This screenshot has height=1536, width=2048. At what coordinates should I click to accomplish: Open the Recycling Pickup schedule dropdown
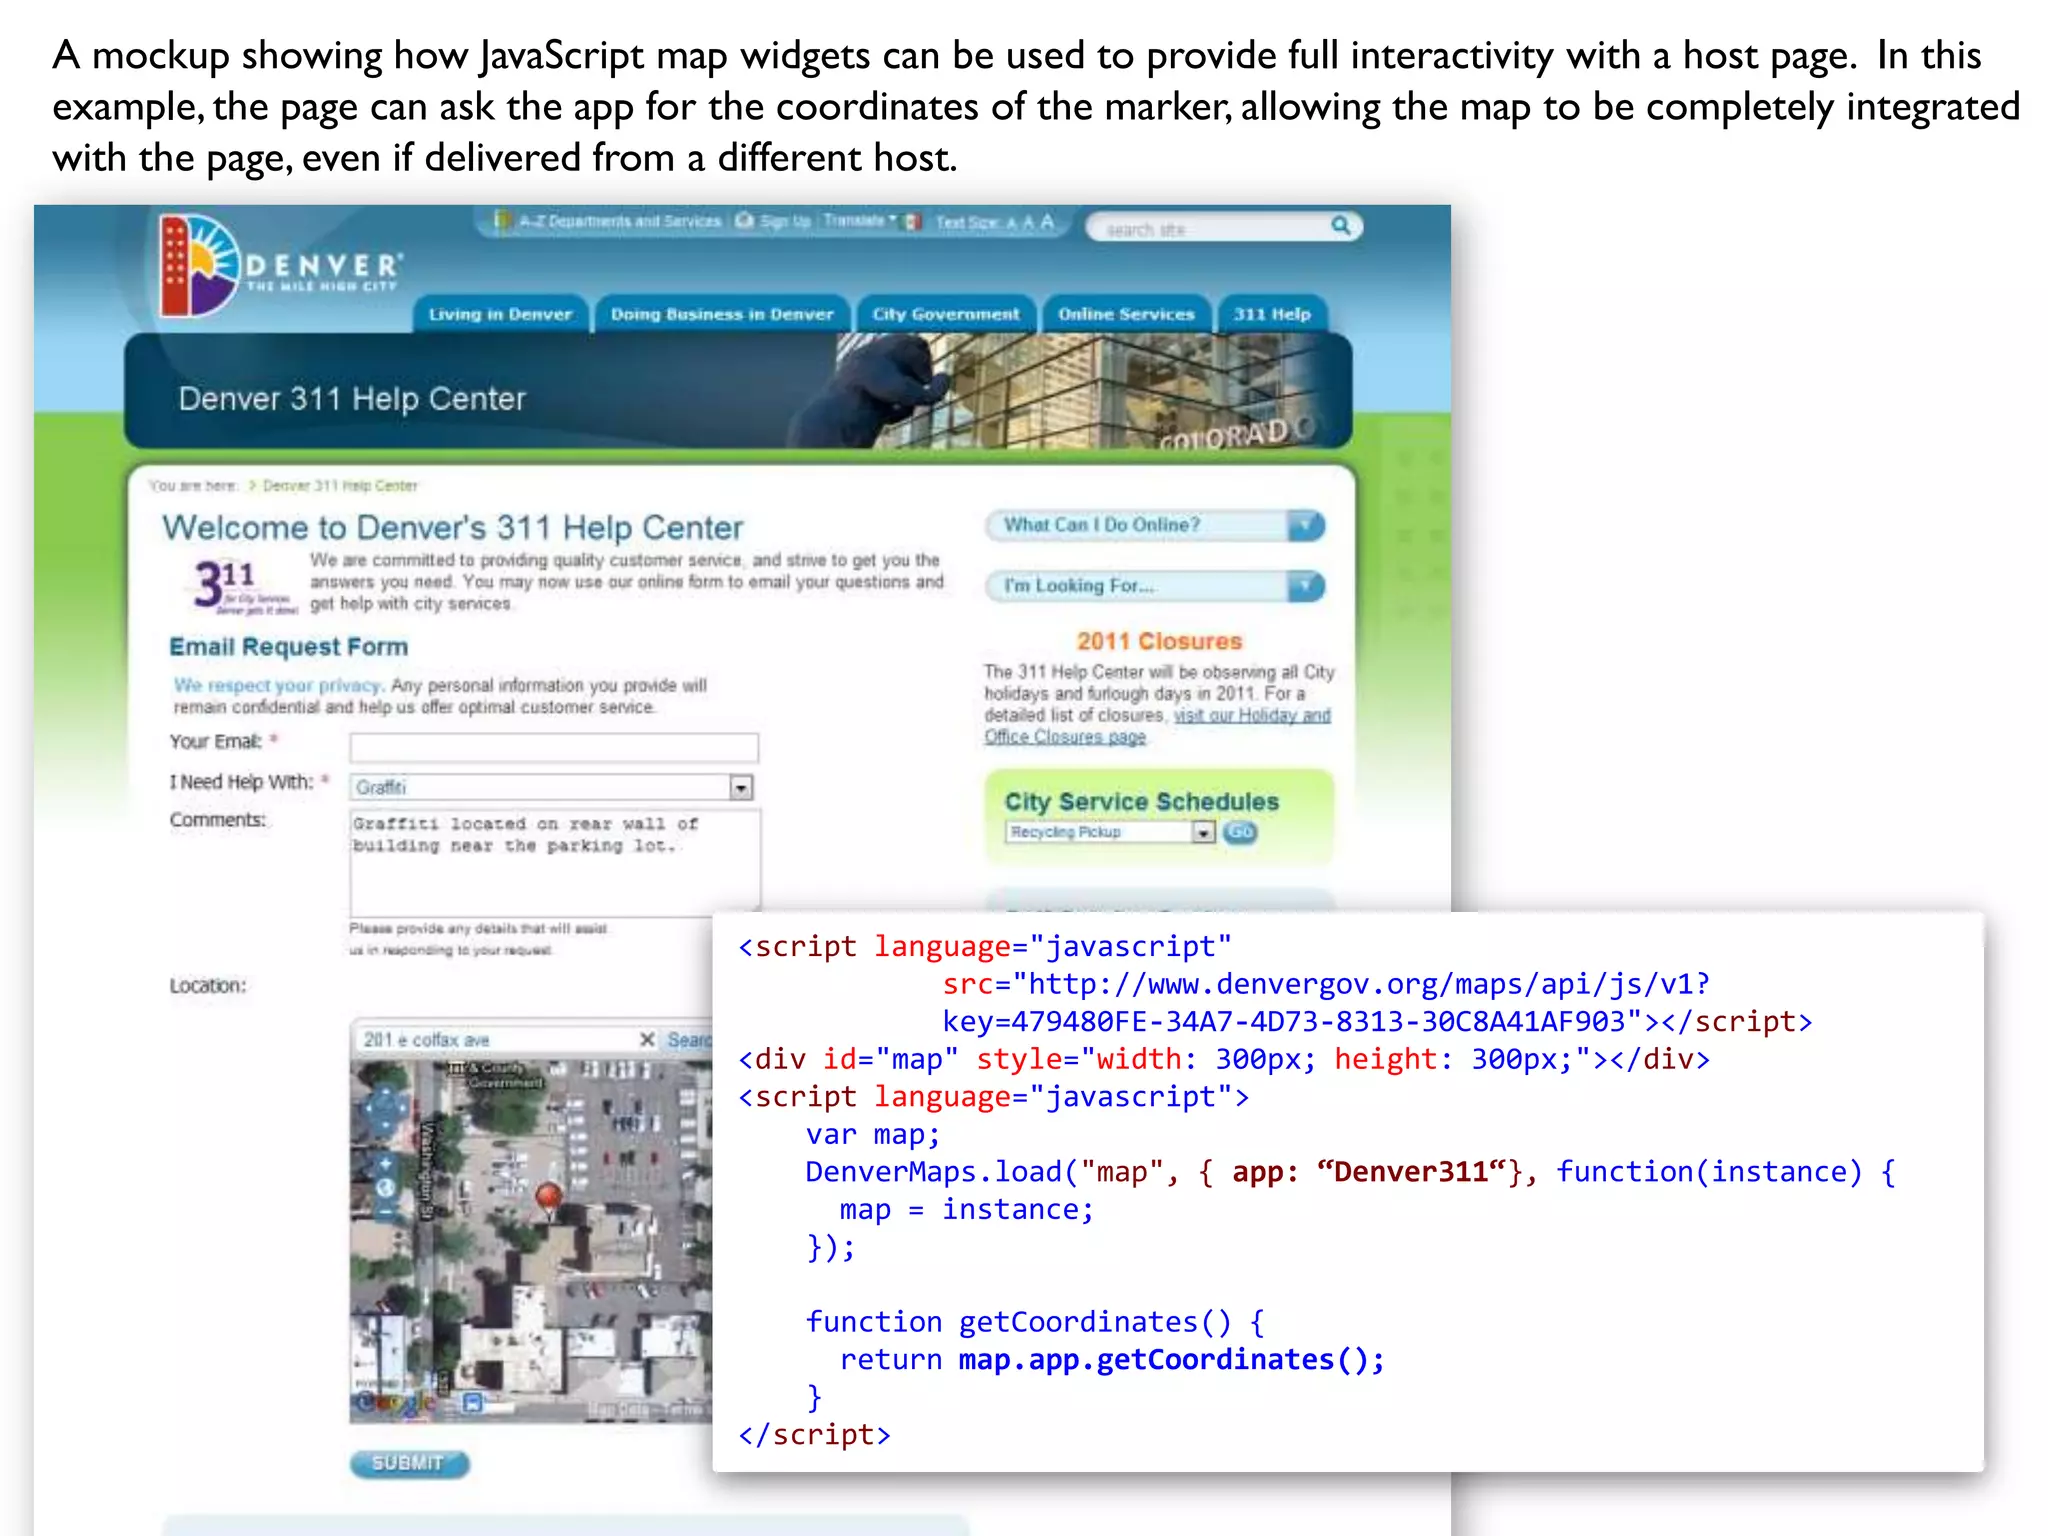(1202, 832)
